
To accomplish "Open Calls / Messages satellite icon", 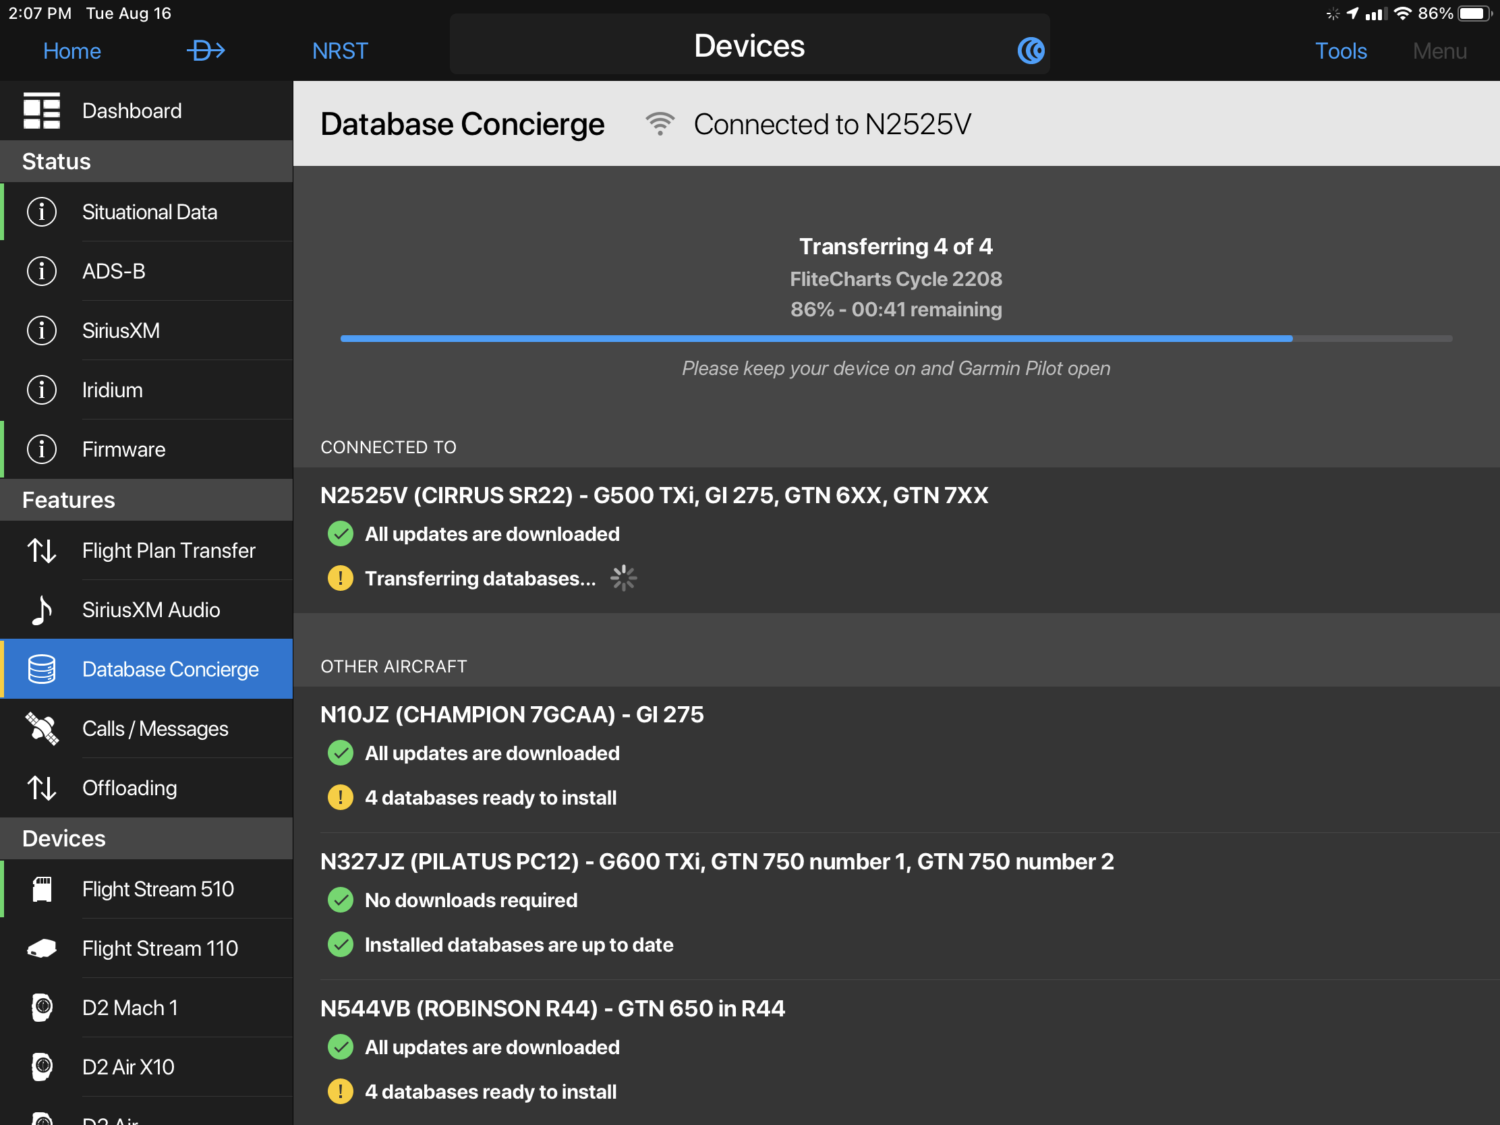I will point(41,728).
